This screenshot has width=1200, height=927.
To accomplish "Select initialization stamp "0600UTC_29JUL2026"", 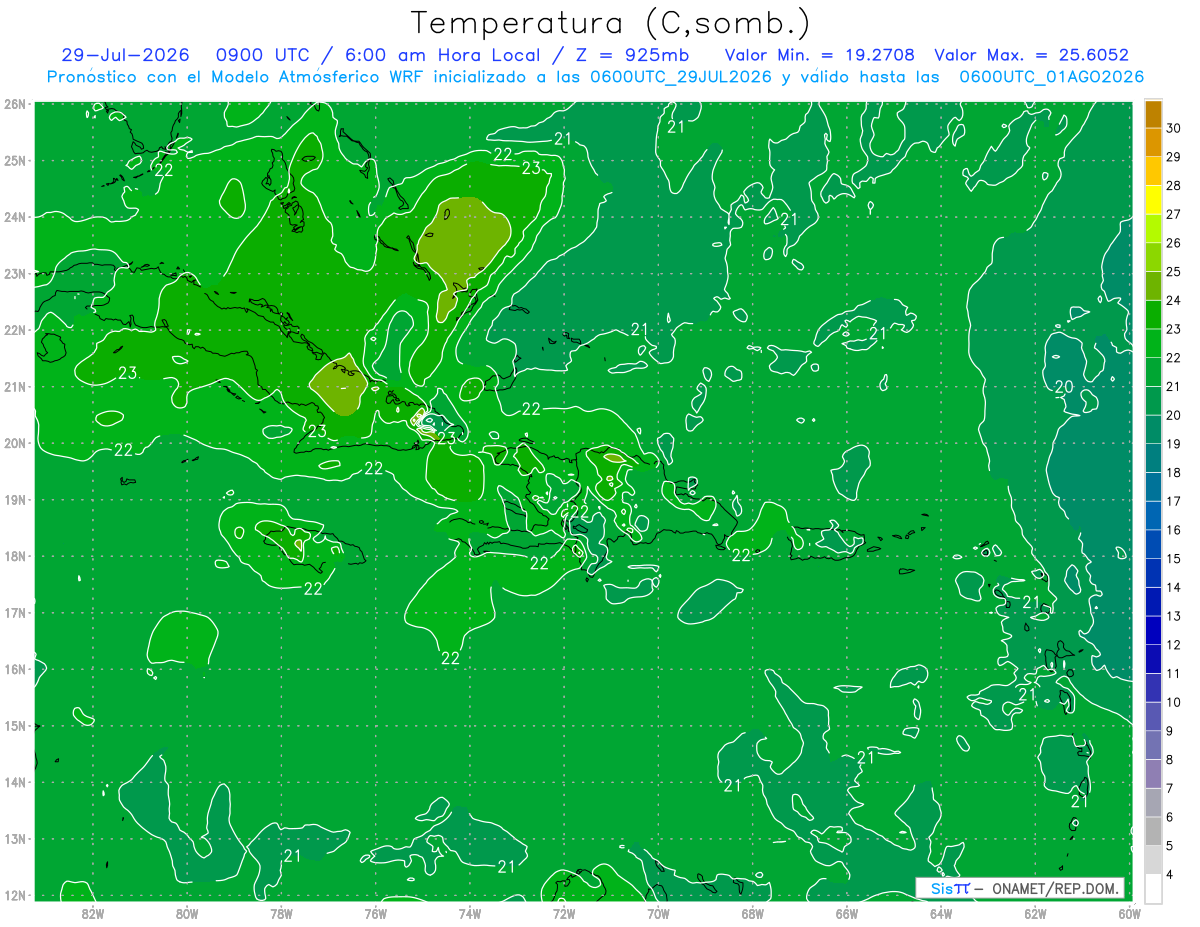I will pyautogui.click(x=681, y=77).
